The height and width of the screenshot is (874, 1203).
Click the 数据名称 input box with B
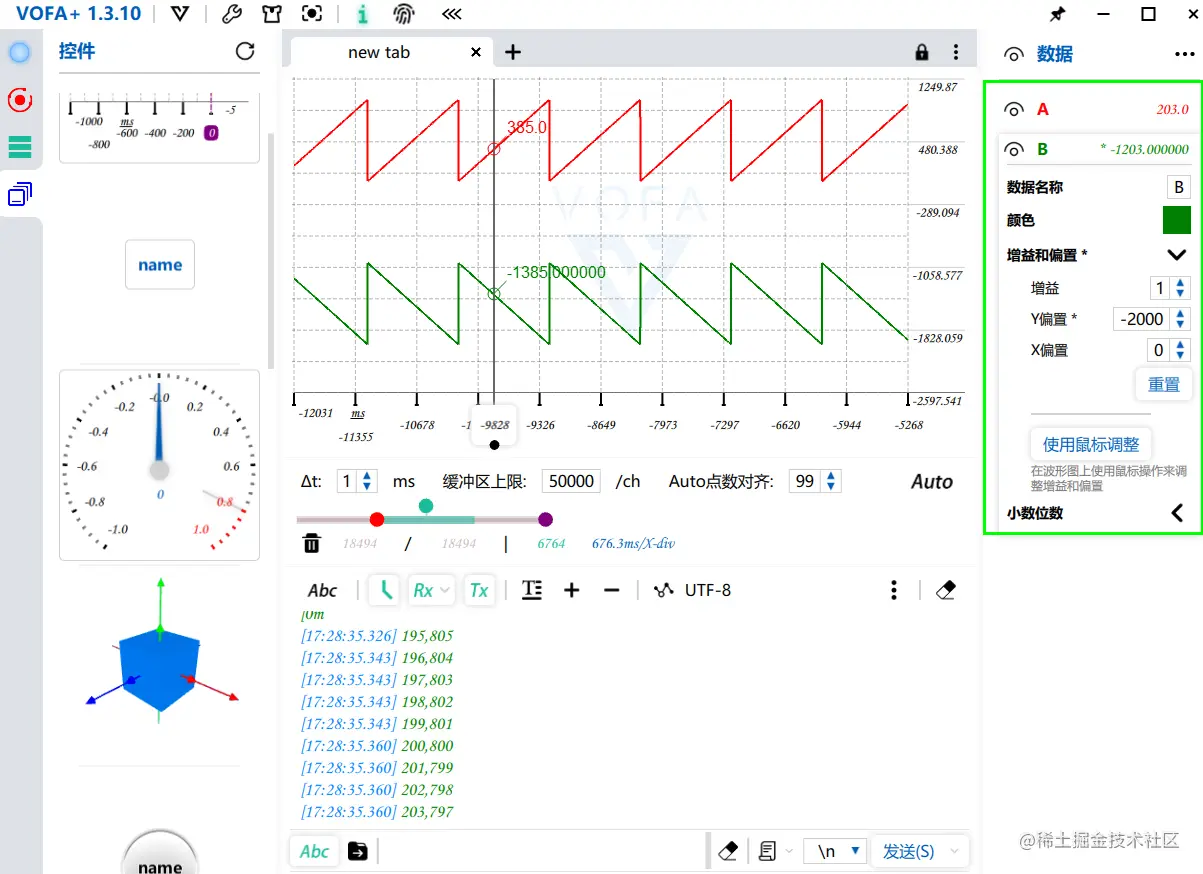[x=1179, y=187]
